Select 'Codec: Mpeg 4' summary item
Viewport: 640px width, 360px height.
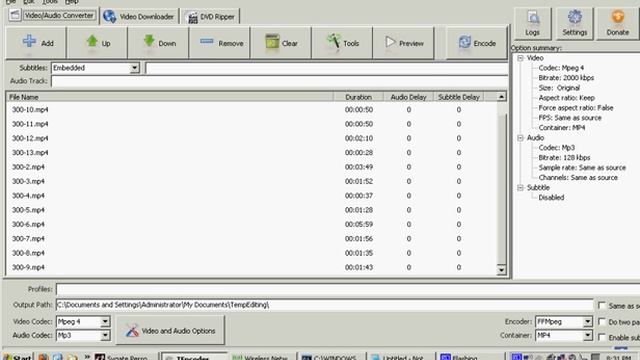click(x=561, y=68)
